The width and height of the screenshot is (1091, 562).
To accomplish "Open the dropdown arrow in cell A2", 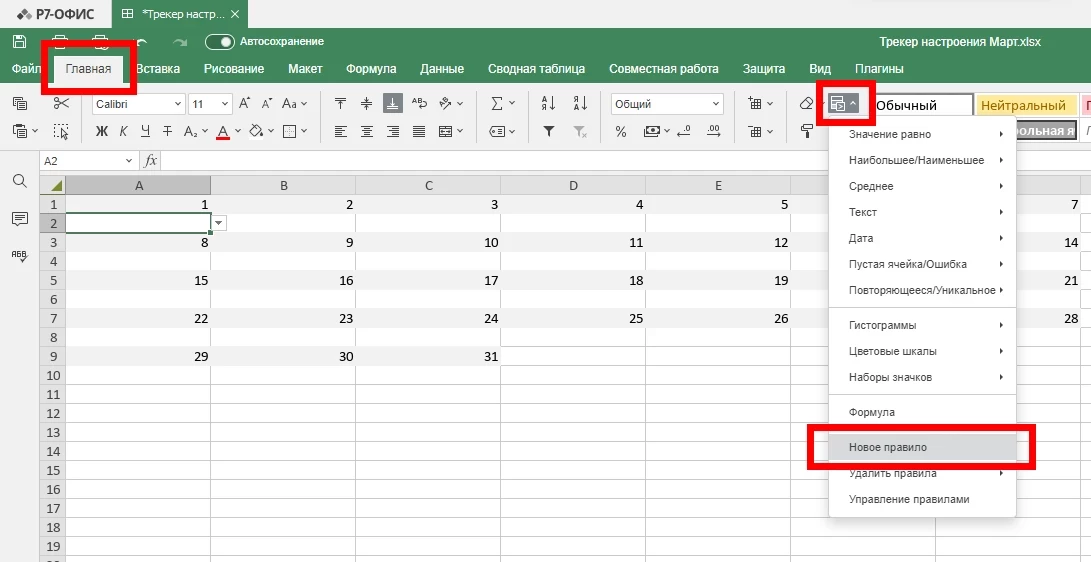I will pos(218,223).
